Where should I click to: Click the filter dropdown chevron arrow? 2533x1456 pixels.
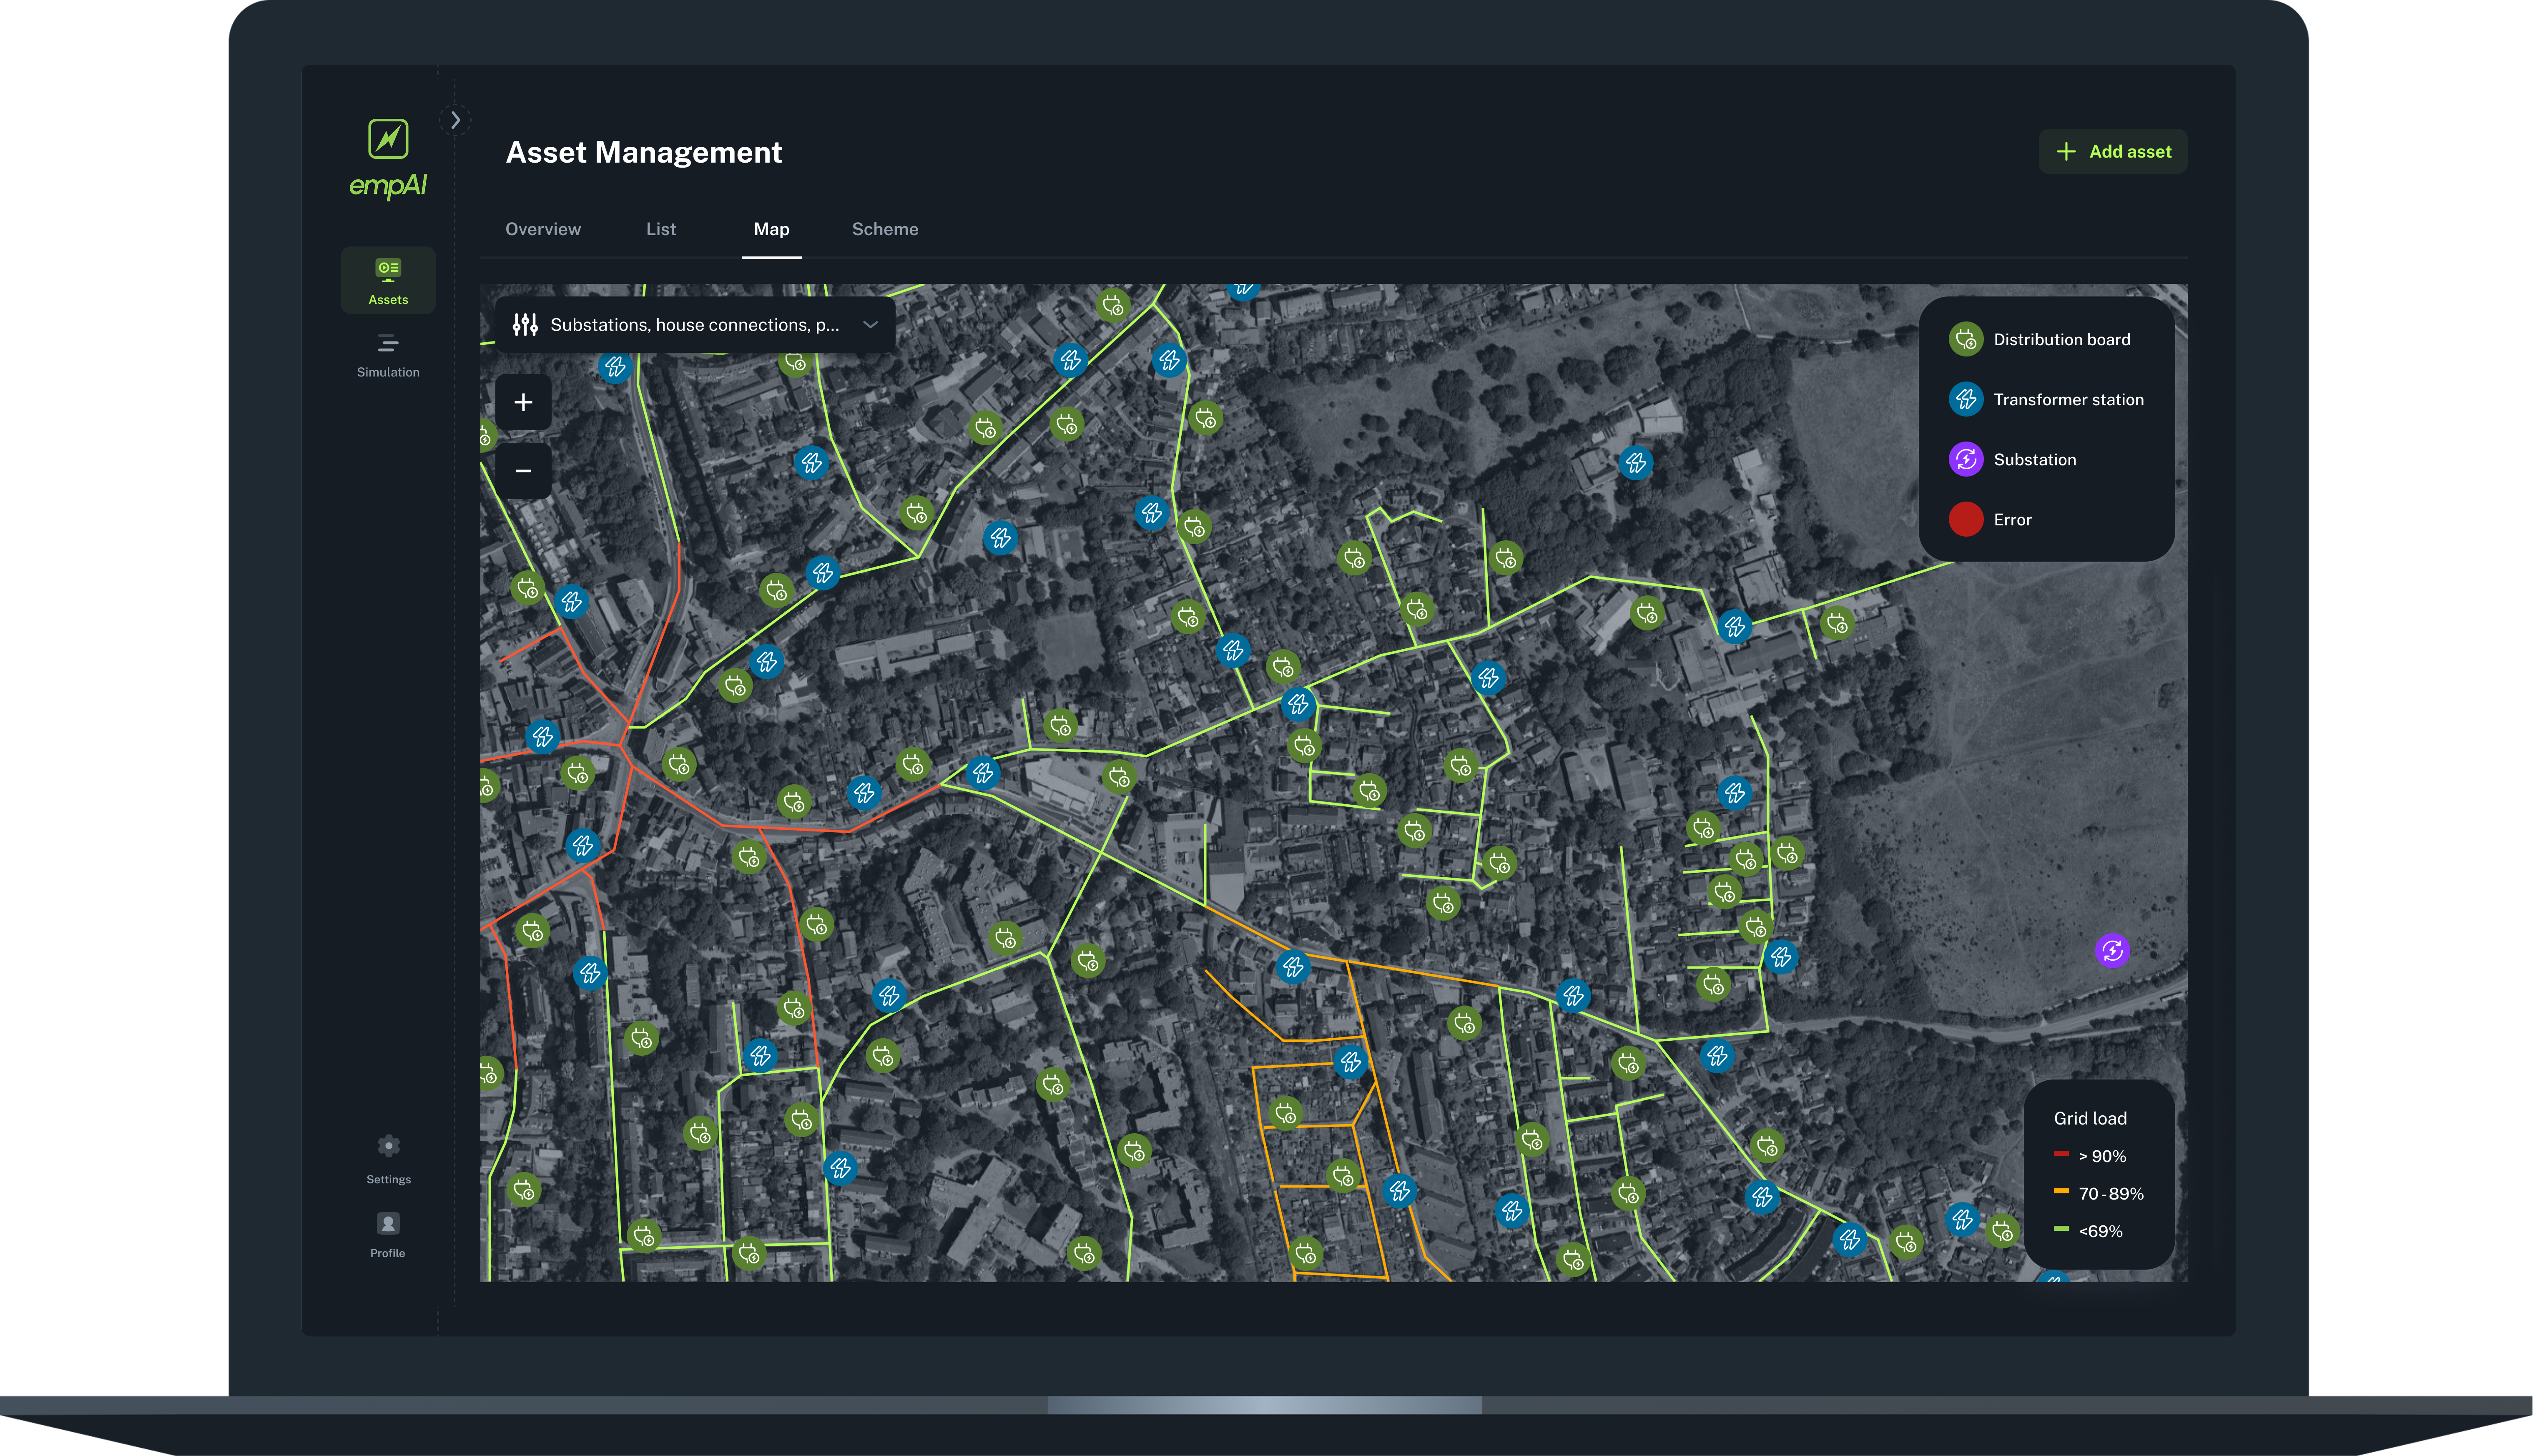click(870, 325)
